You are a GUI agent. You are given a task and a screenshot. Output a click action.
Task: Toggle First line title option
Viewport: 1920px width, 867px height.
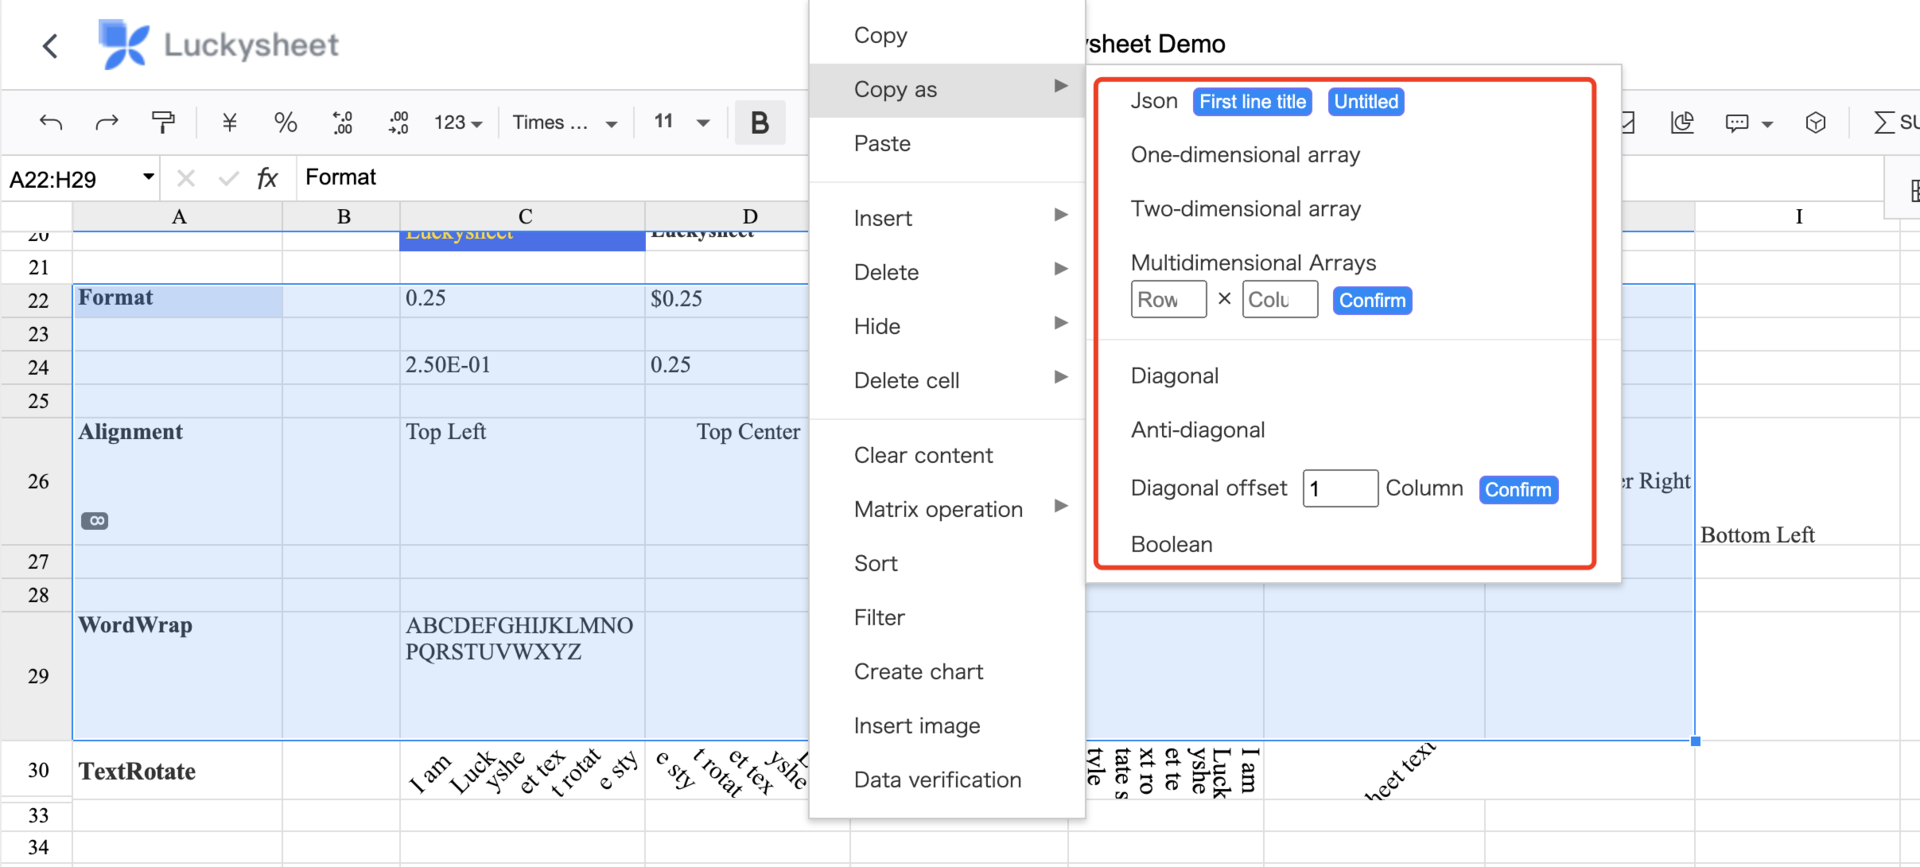tap(1252, 102)
